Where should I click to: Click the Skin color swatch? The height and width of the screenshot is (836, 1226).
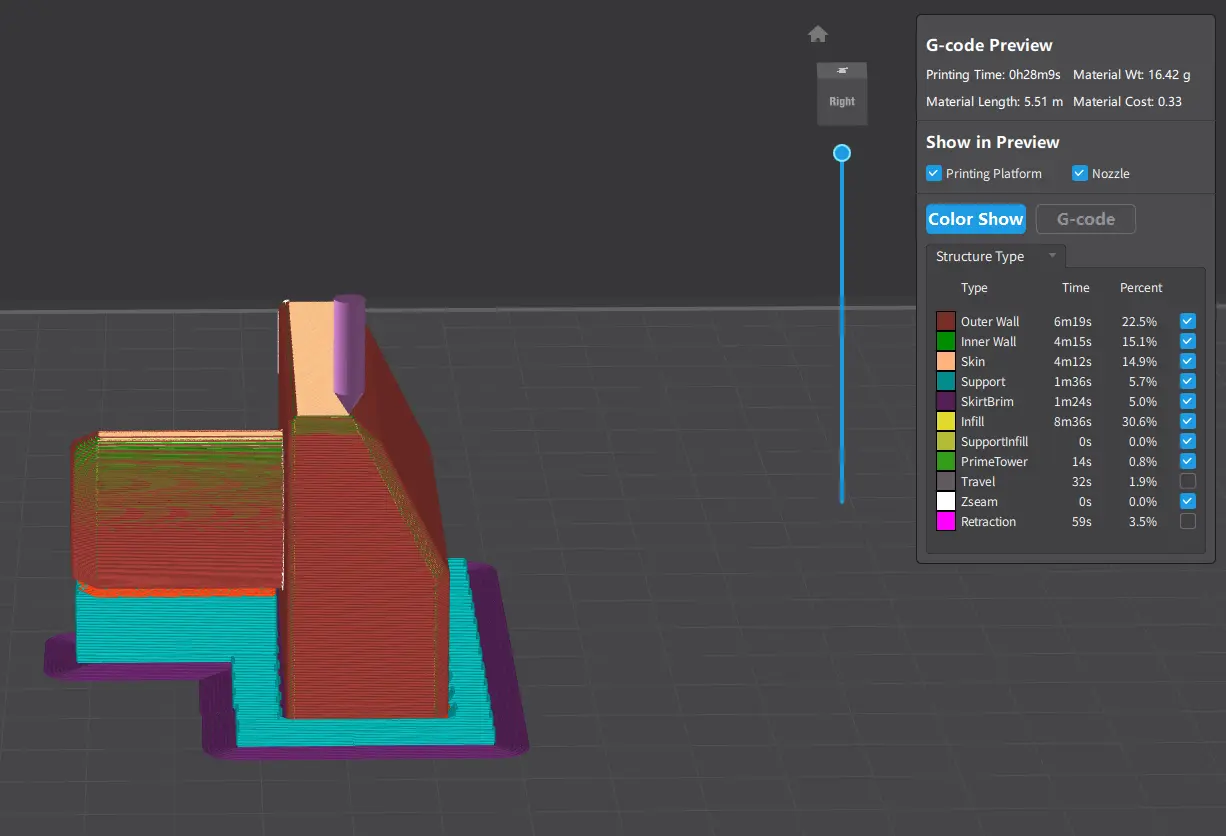946,361
